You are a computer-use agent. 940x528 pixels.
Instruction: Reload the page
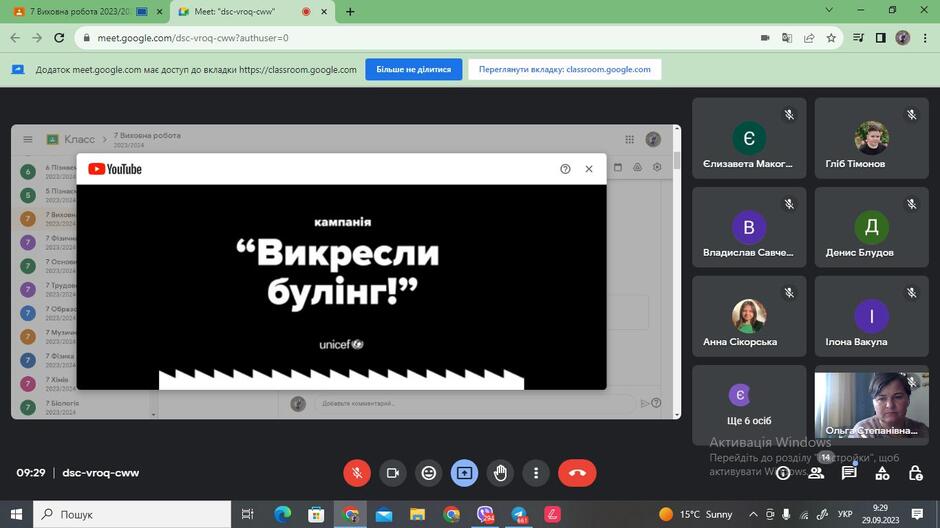(x=59, y=38)
